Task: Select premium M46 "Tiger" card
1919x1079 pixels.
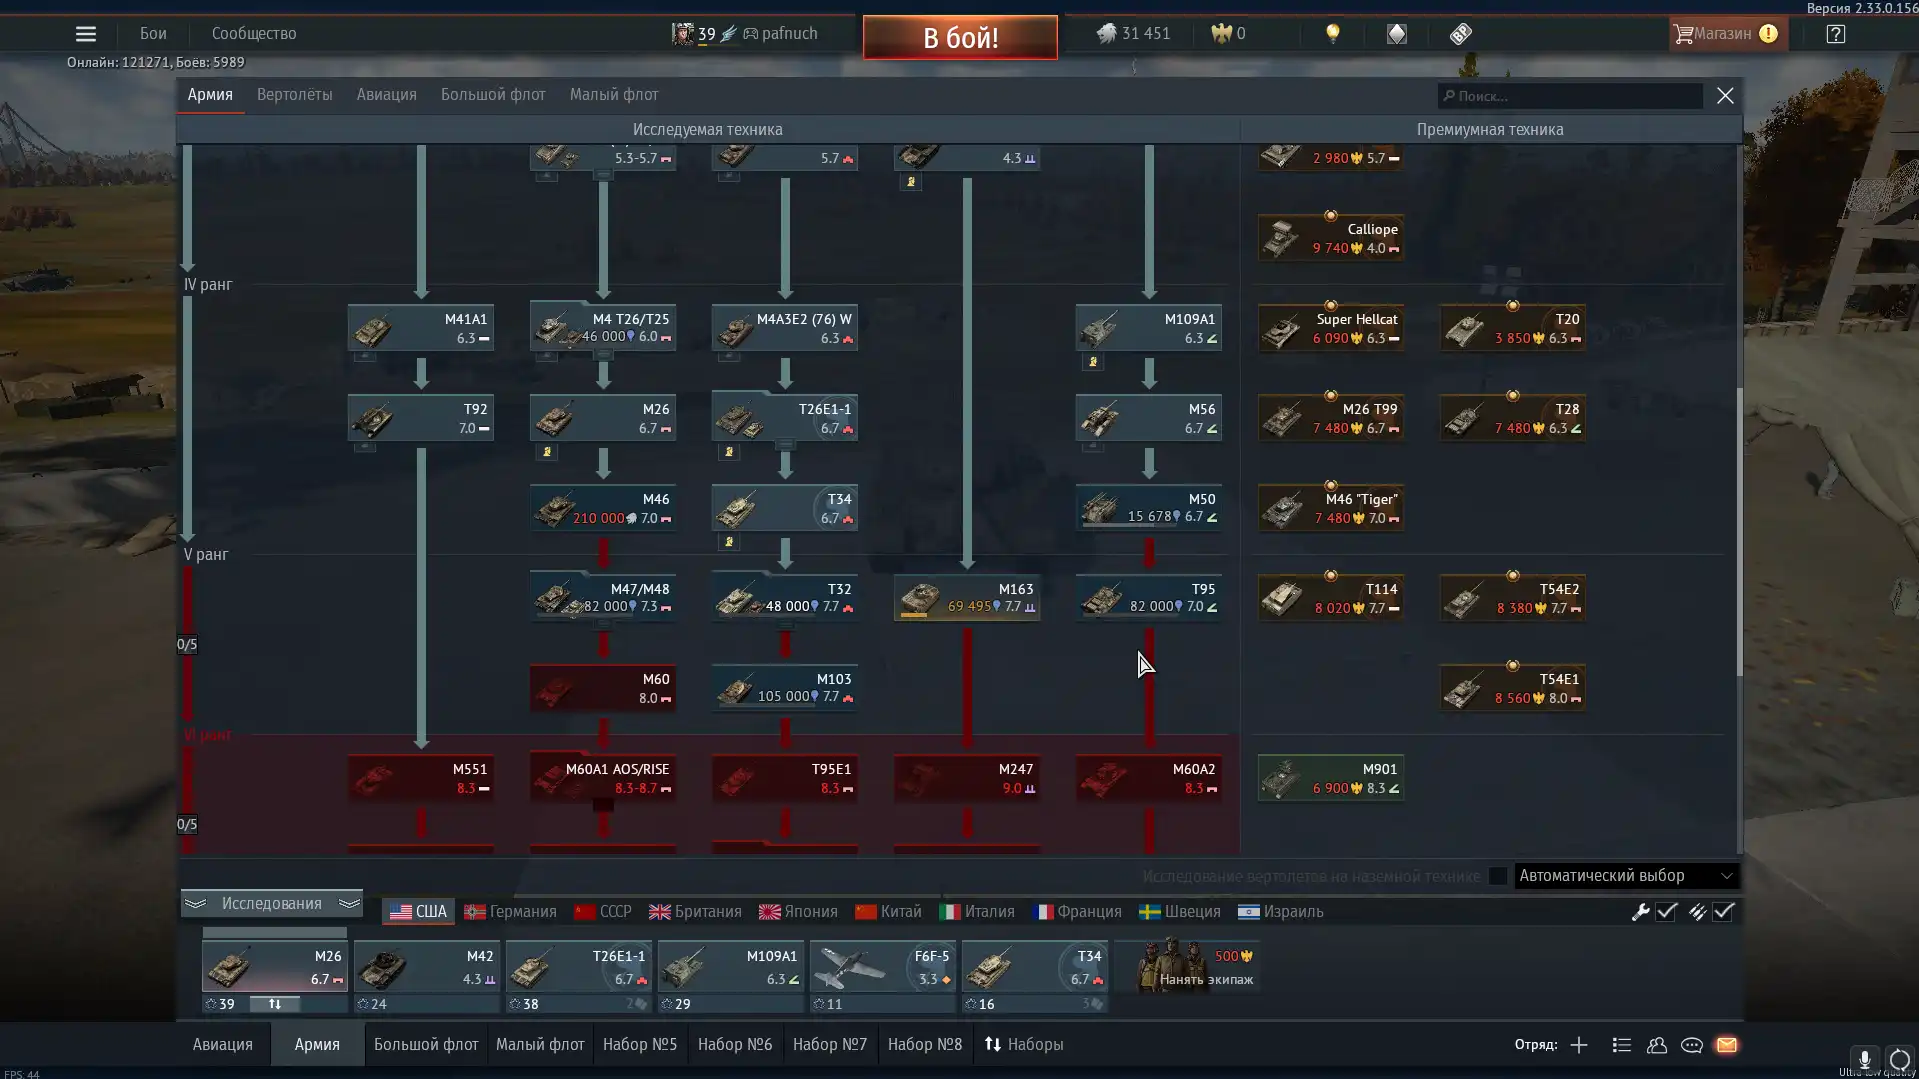Action: pyautogui.click(x=1331, y=508)
